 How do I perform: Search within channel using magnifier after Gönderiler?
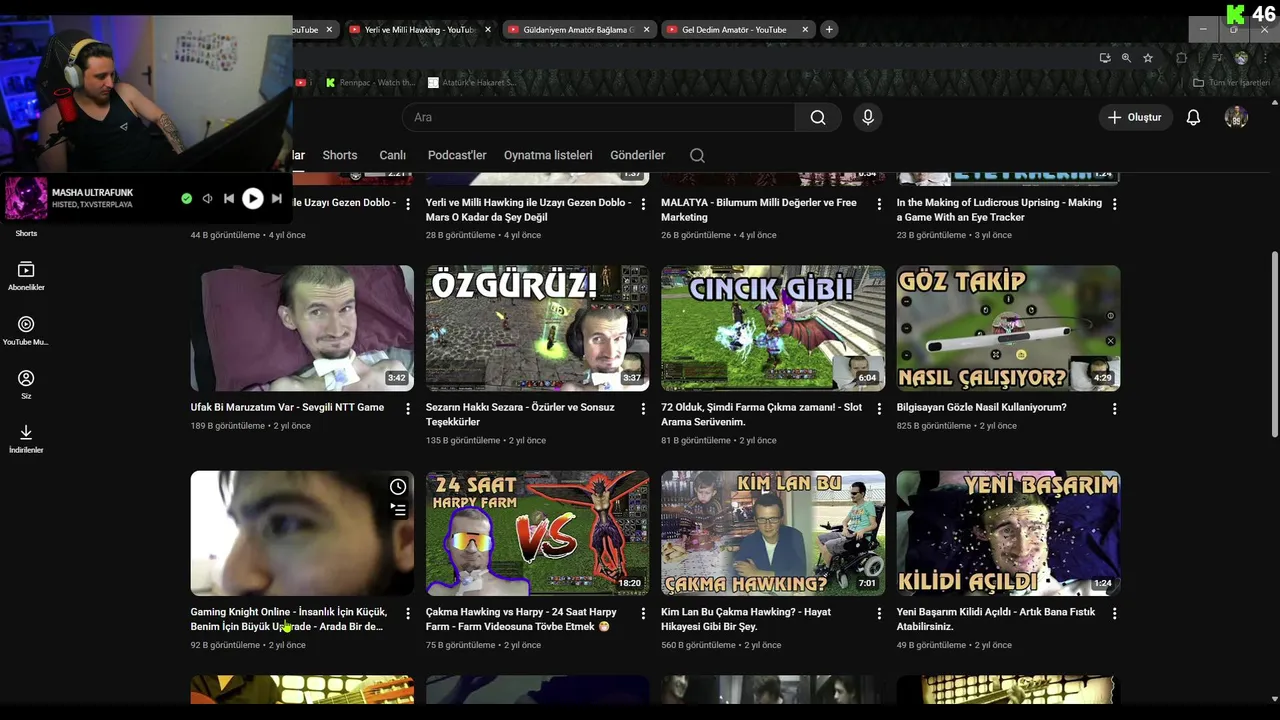pyautogui.click(x=697, y=155)
